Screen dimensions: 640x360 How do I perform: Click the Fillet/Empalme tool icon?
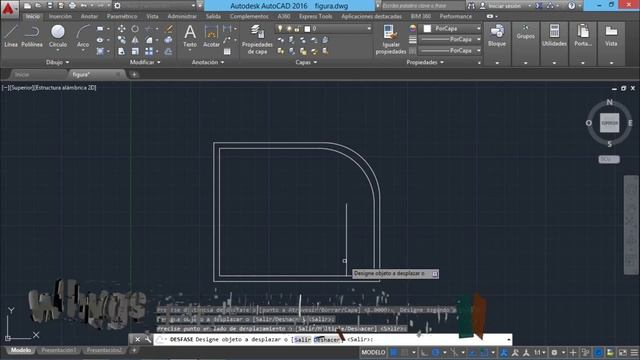pyautogui.click(x=149, y=40)
